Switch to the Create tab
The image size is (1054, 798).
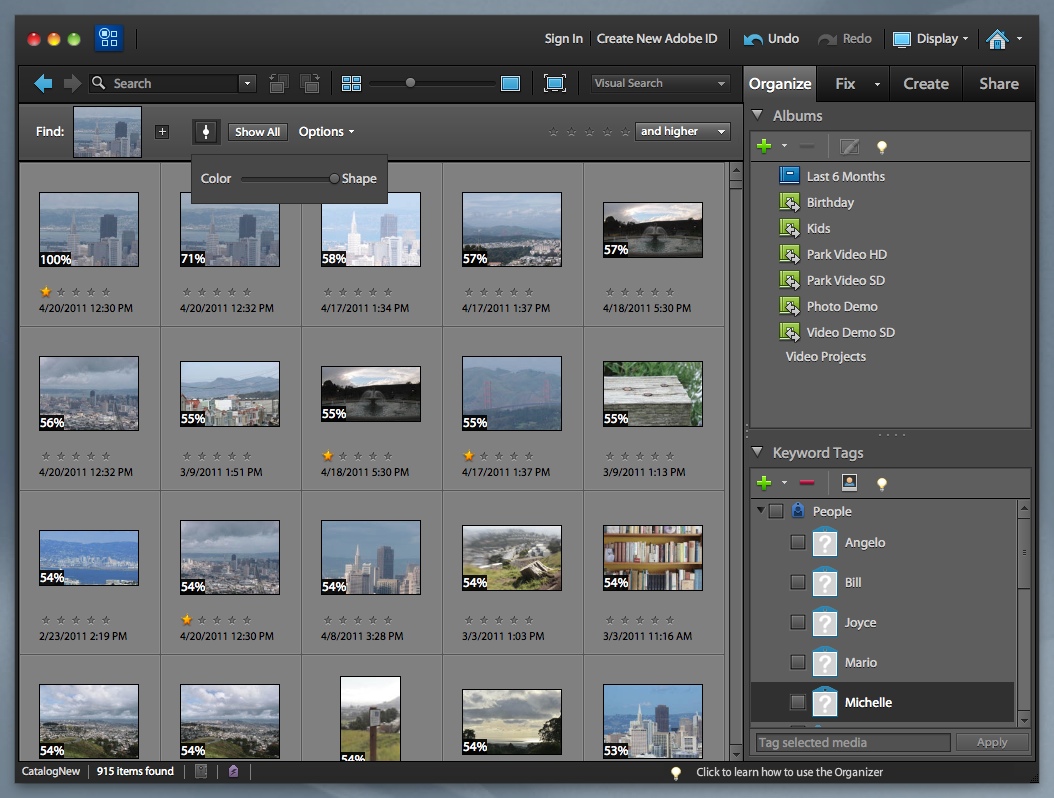click(x=925, y=84)
